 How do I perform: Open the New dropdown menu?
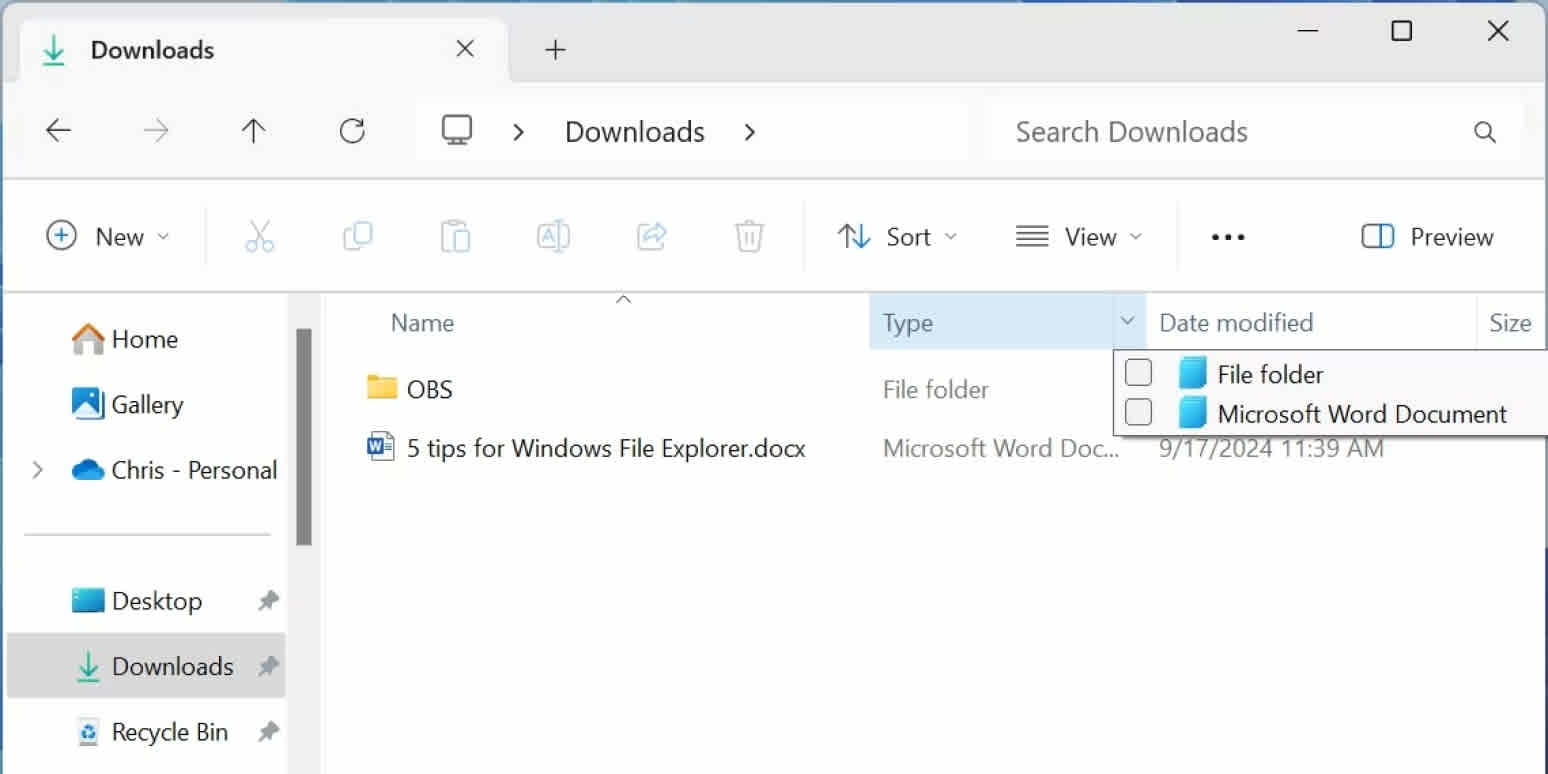pos(109,236)
